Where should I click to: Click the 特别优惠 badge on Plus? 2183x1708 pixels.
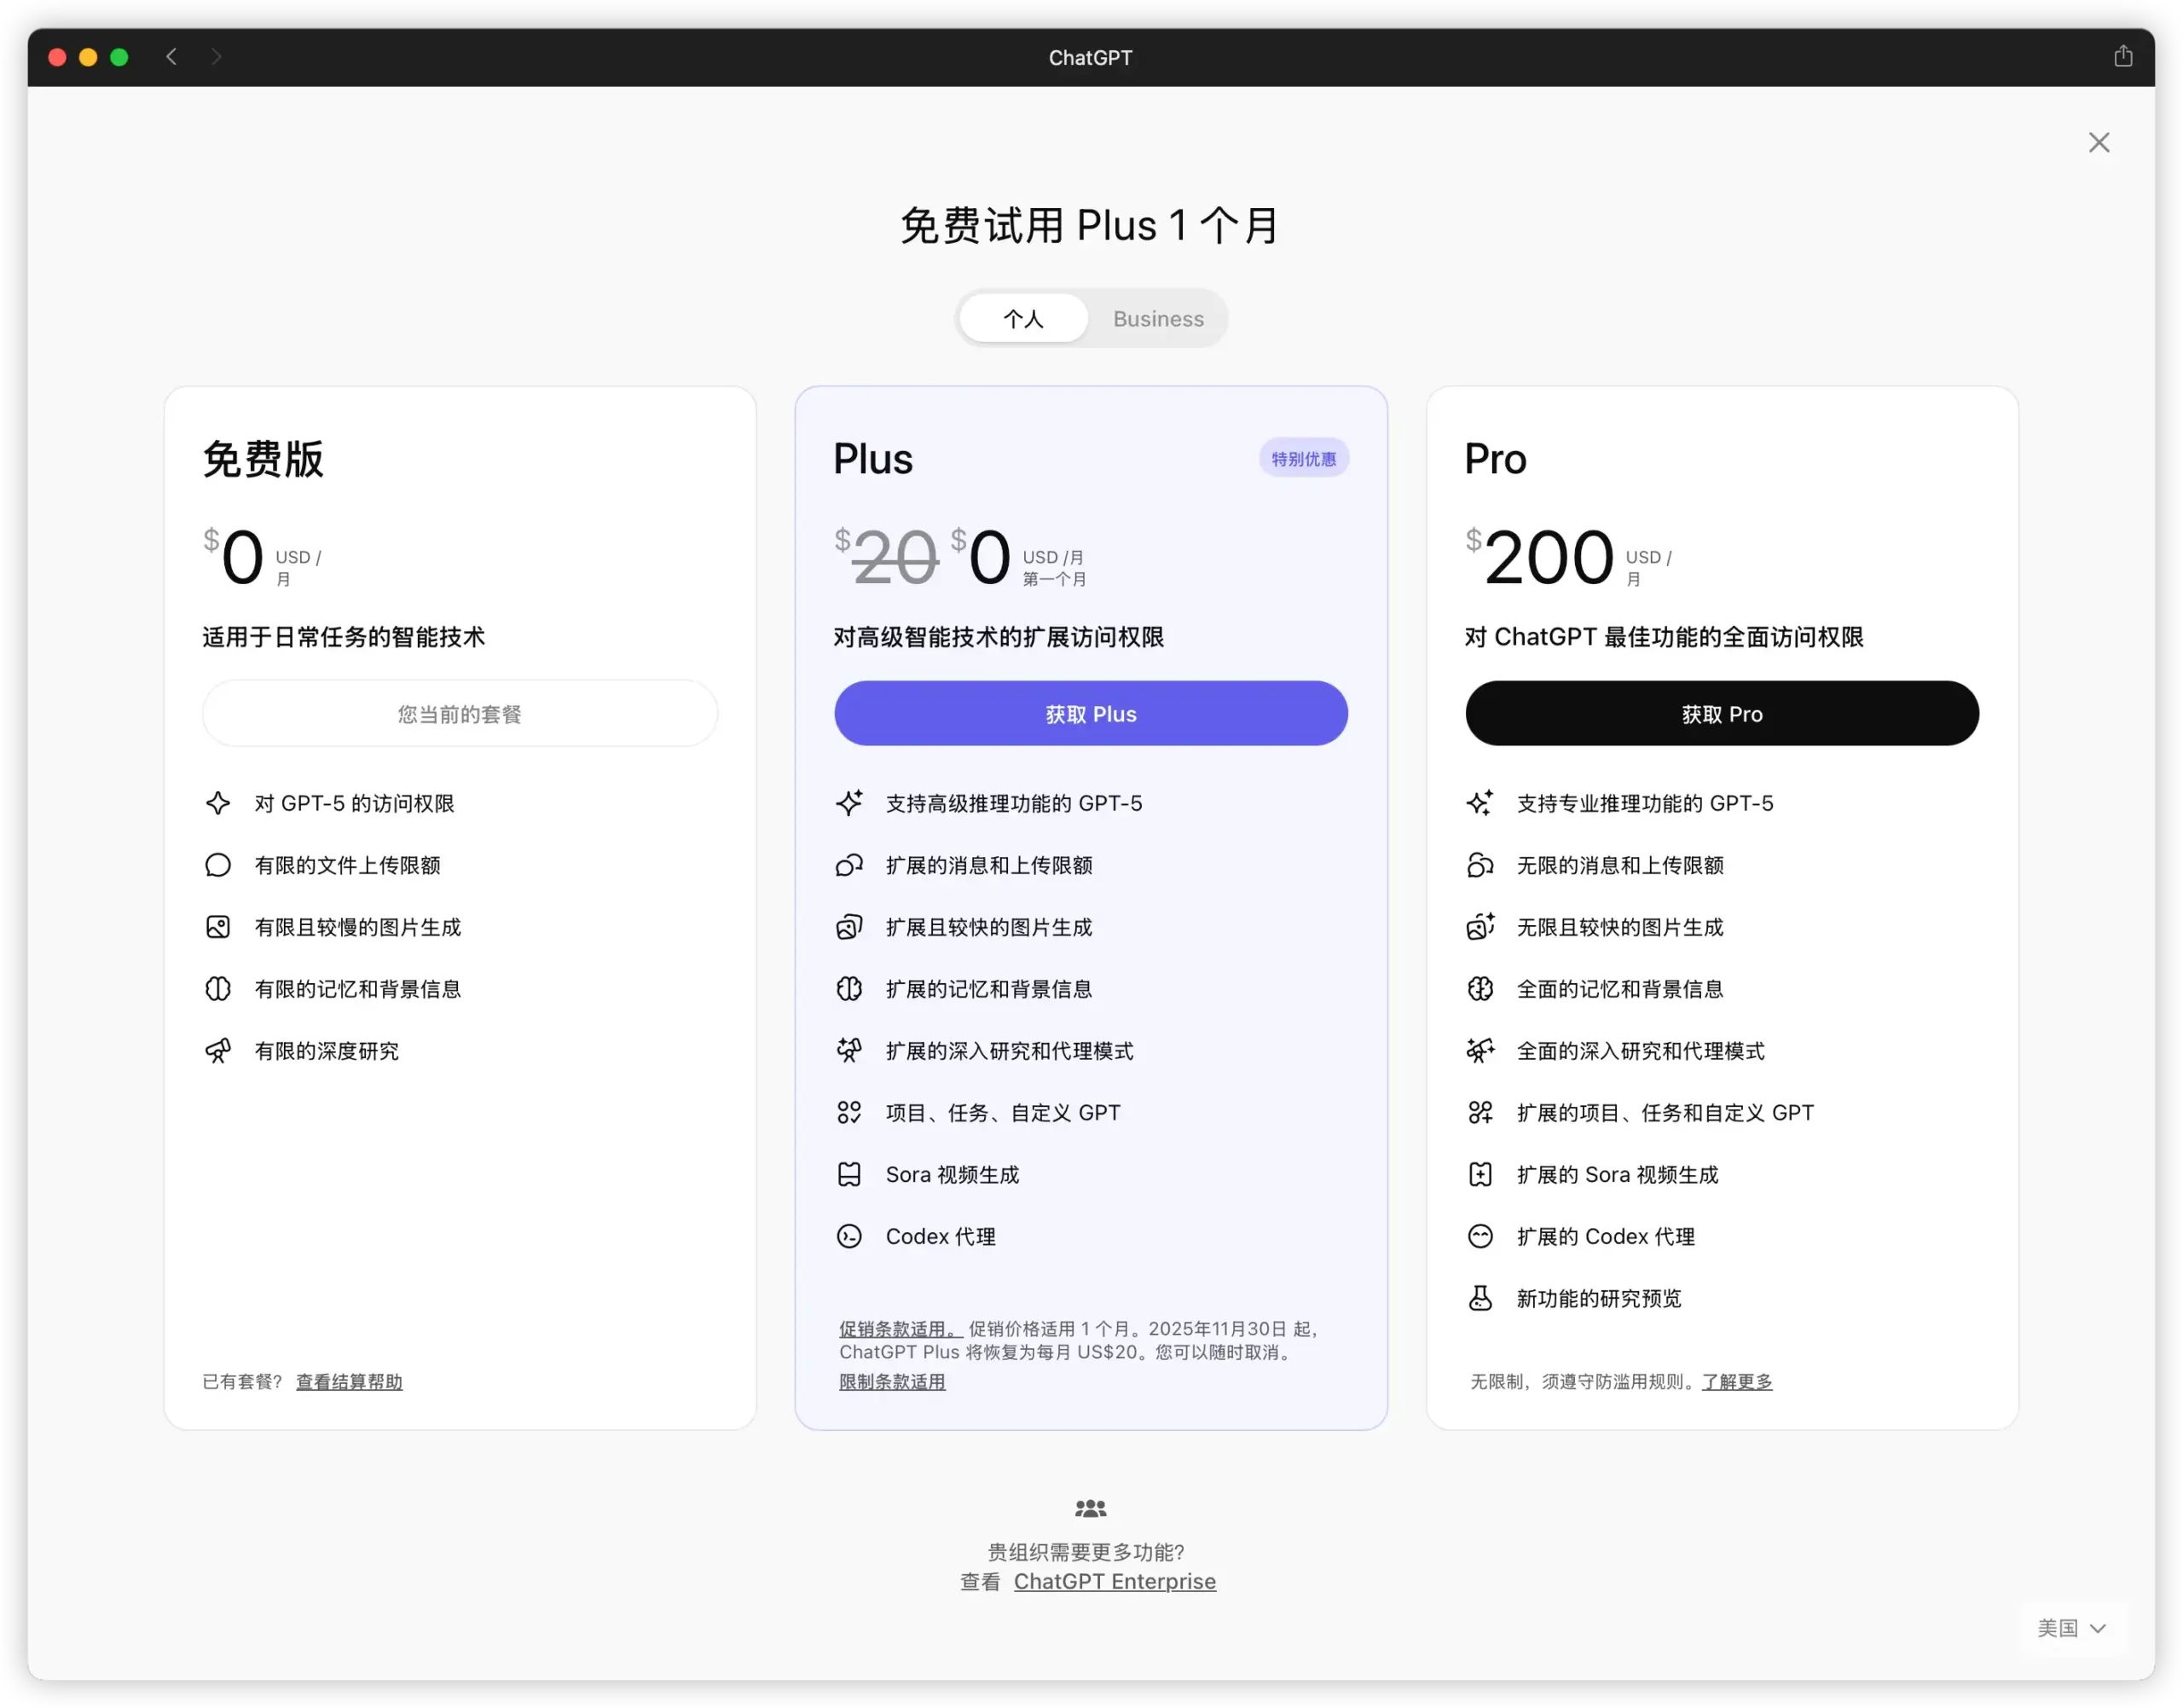pyautogui.click(x=1303, y=457)
